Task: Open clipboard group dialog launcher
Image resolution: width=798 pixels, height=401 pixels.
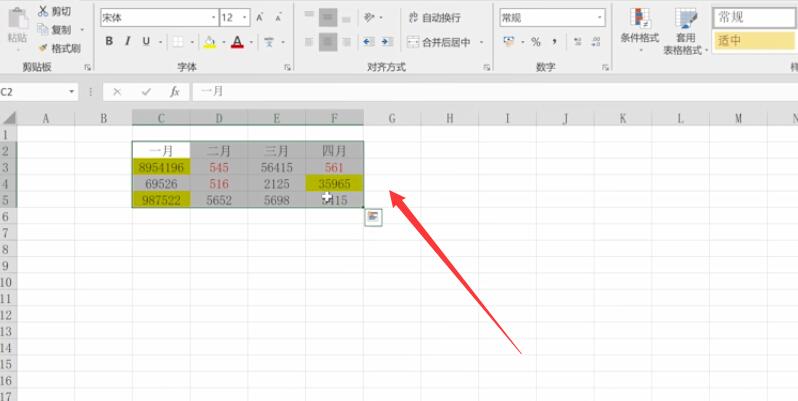Action: [88, 67]
